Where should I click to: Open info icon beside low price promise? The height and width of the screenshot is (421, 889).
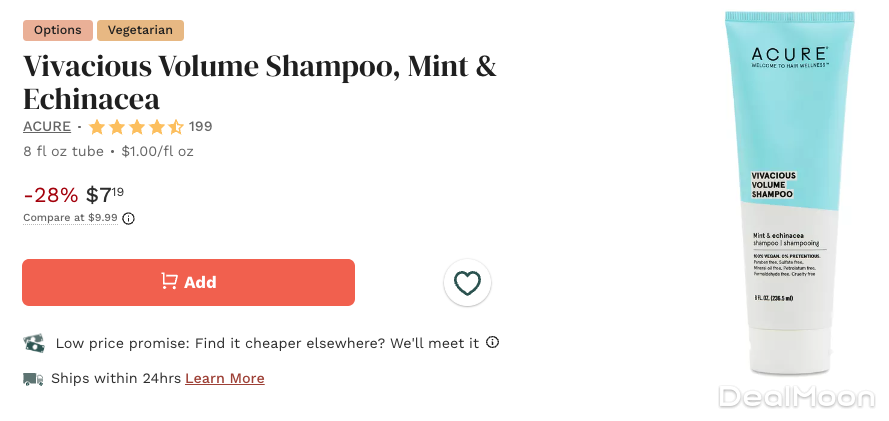pyautogui.click(x=492, y=343)
